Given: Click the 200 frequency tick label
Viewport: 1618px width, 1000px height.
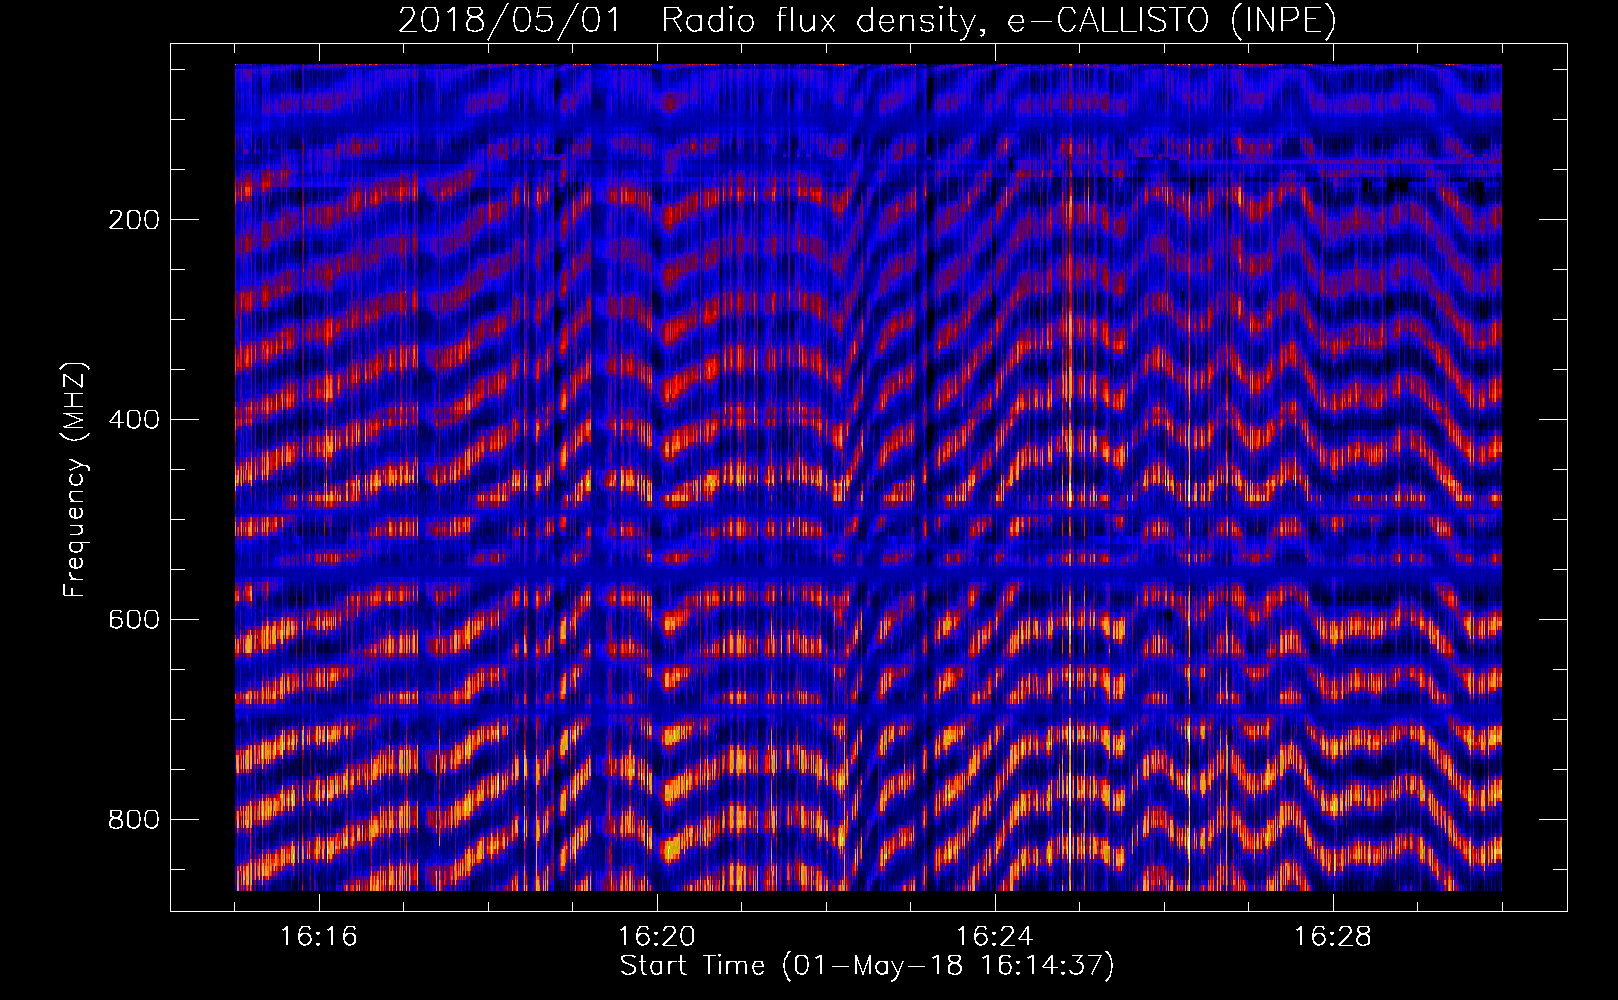Looking at the screenshot, I should coord(133,220).
